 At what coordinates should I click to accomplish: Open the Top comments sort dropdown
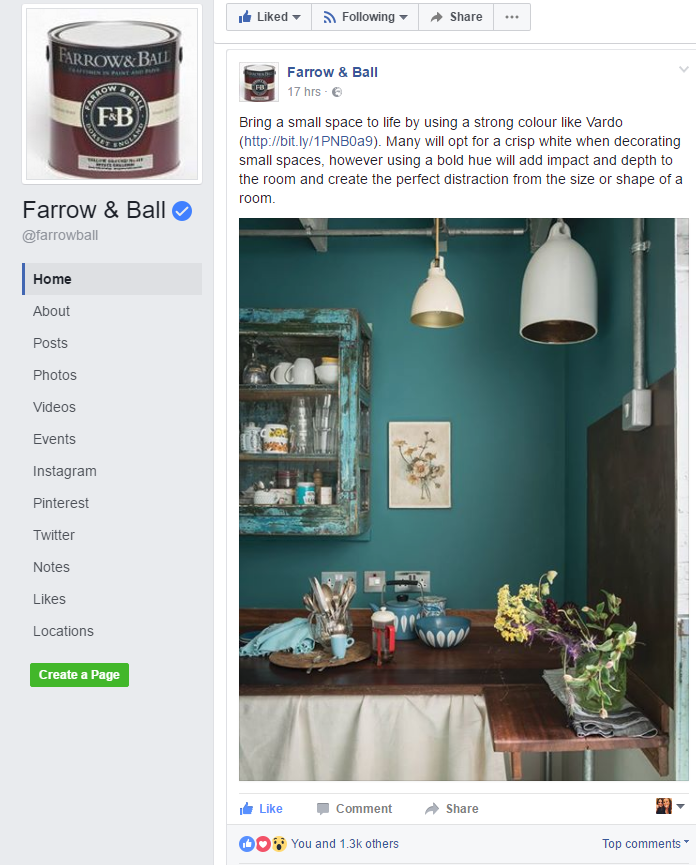tap(645, 843)
